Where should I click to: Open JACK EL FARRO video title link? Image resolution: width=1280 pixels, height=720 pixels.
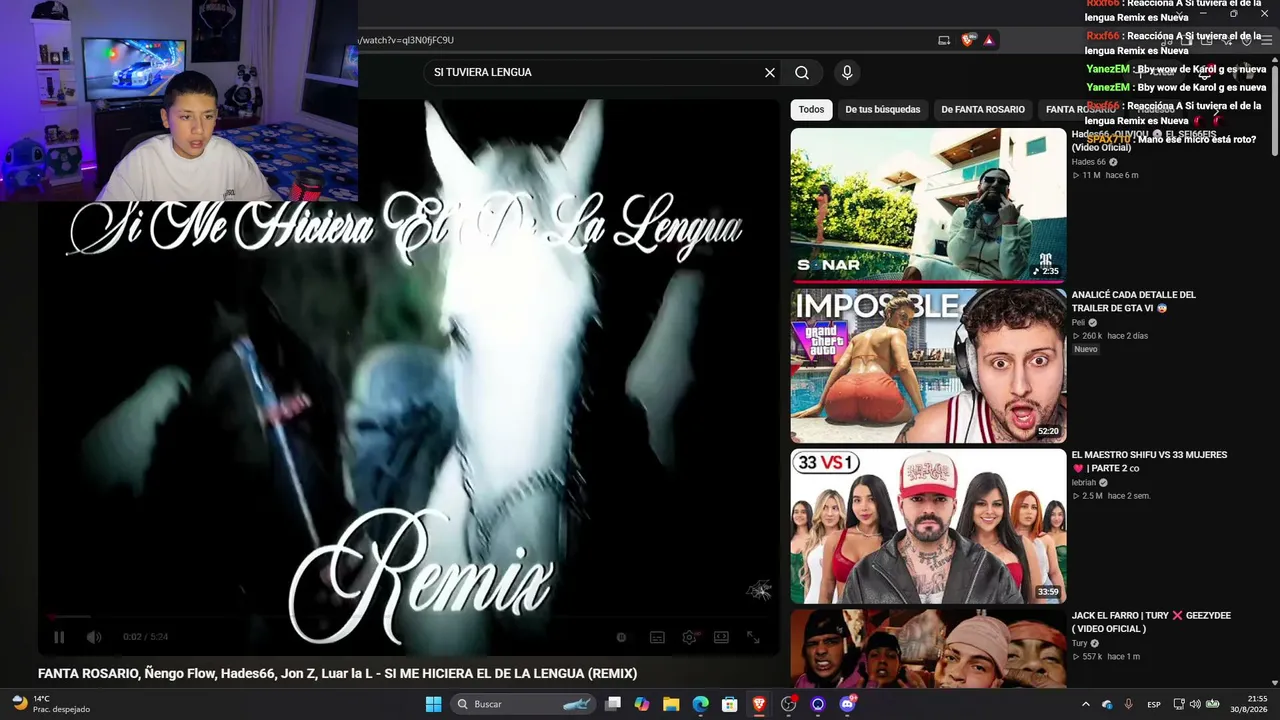(x=1151, y=622)
